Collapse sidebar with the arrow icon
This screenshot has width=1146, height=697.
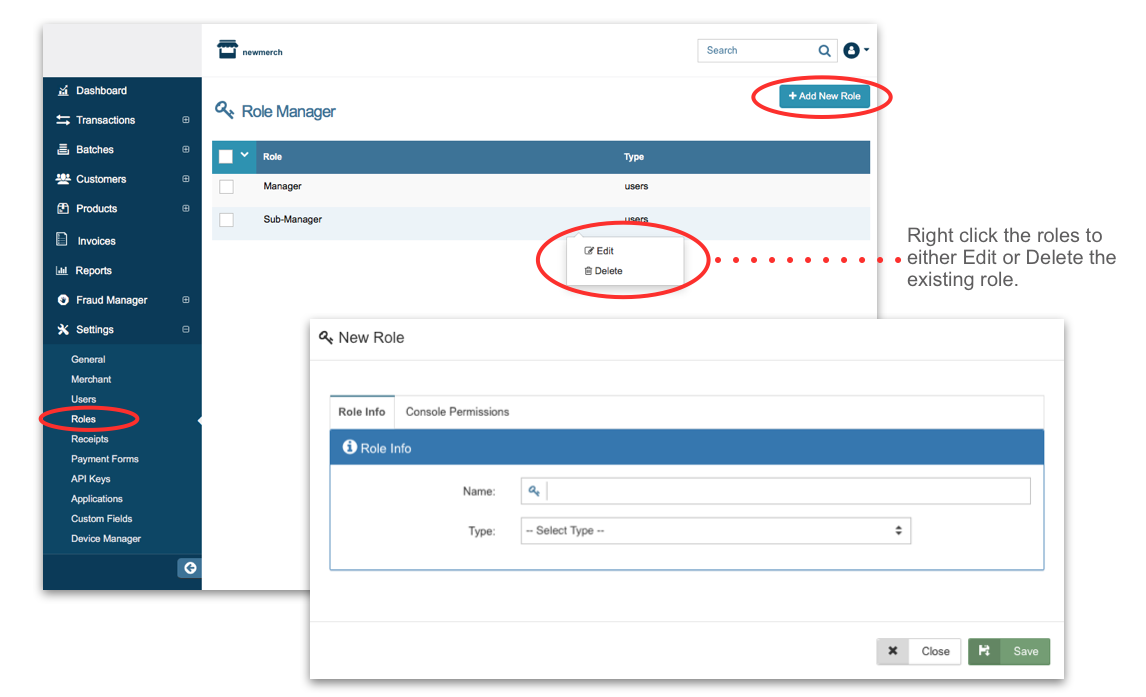pyautogui.click(x=189, y=568)
